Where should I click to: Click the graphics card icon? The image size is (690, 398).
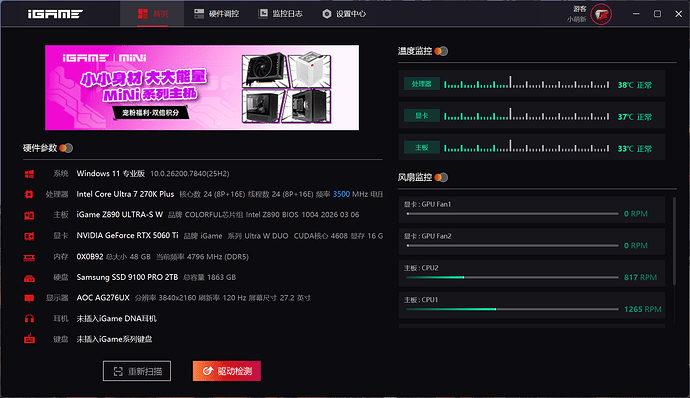click(x=29, y=236)
